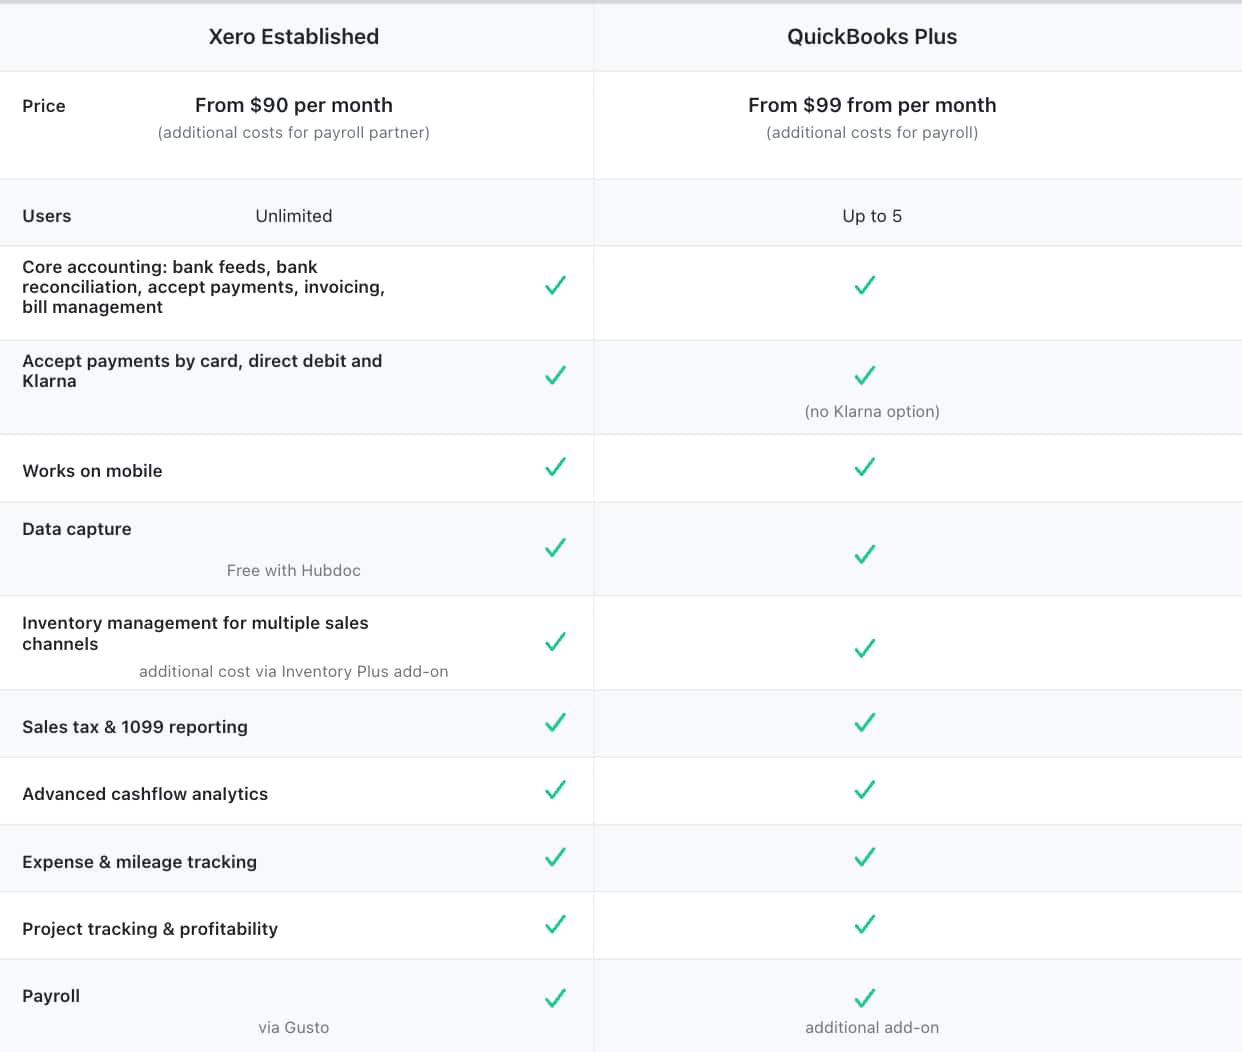
Task: Click QuickBooks' Core accounting green checkmark
Action: pos(865,286)
